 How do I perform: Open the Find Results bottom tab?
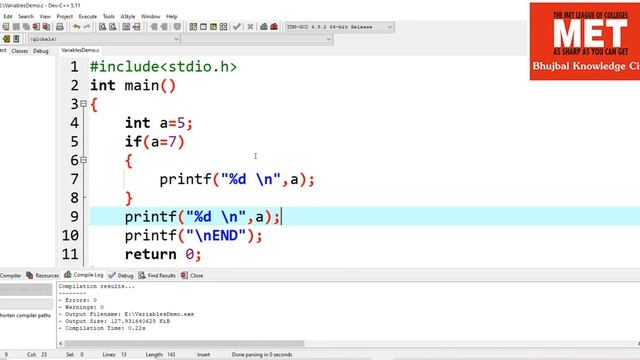pos(157,276)
